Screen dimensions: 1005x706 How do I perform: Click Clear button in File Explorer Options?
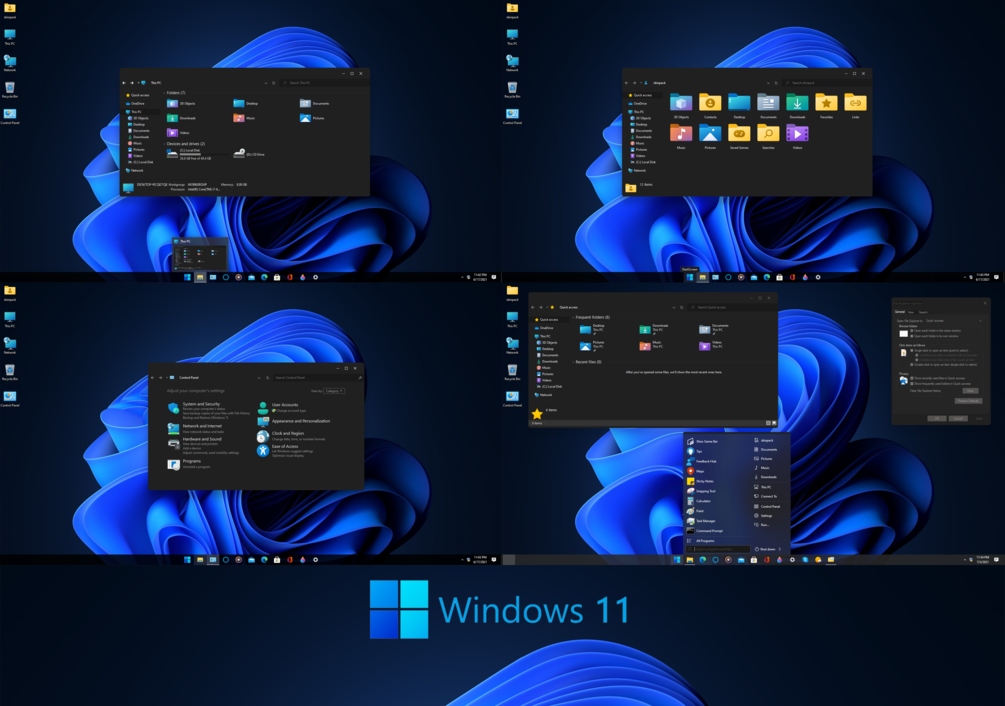[970, 391]
